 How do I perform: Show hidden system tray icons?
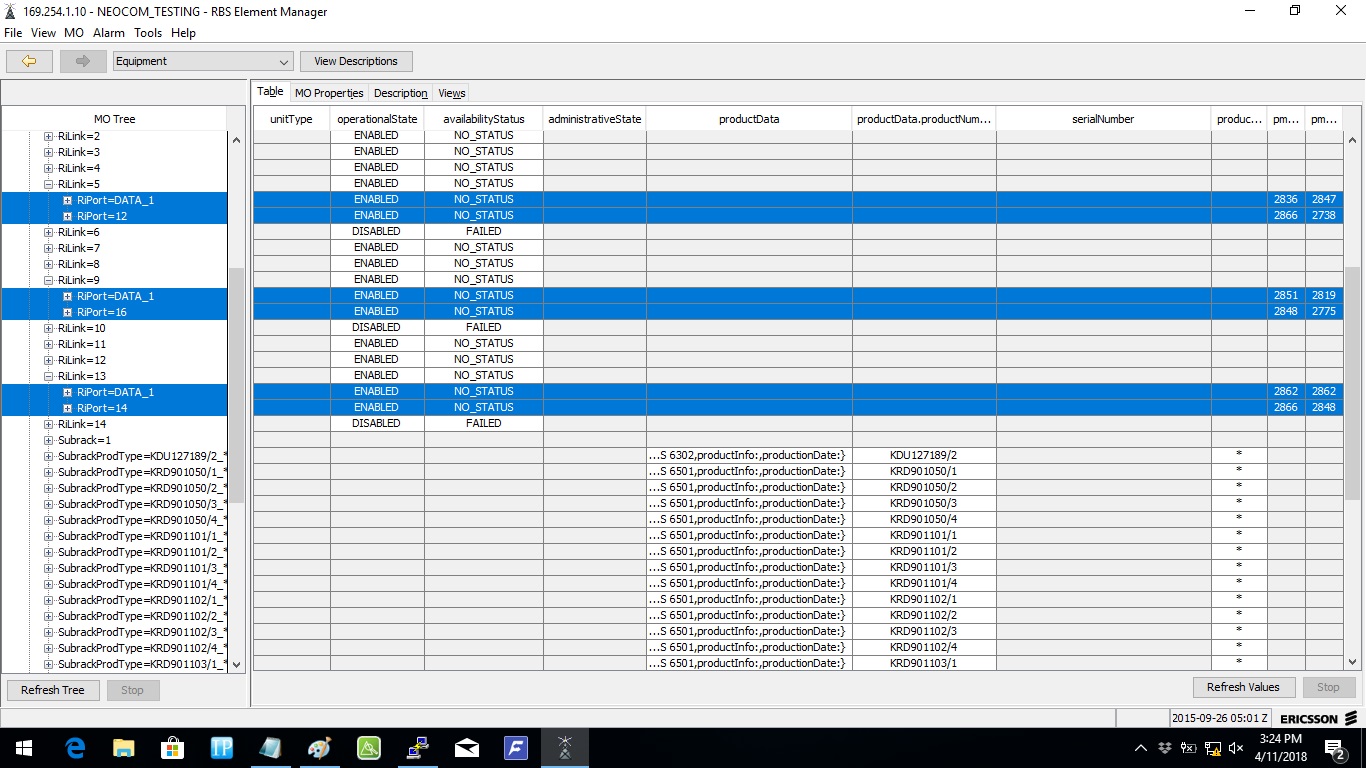coord(1141,748)
